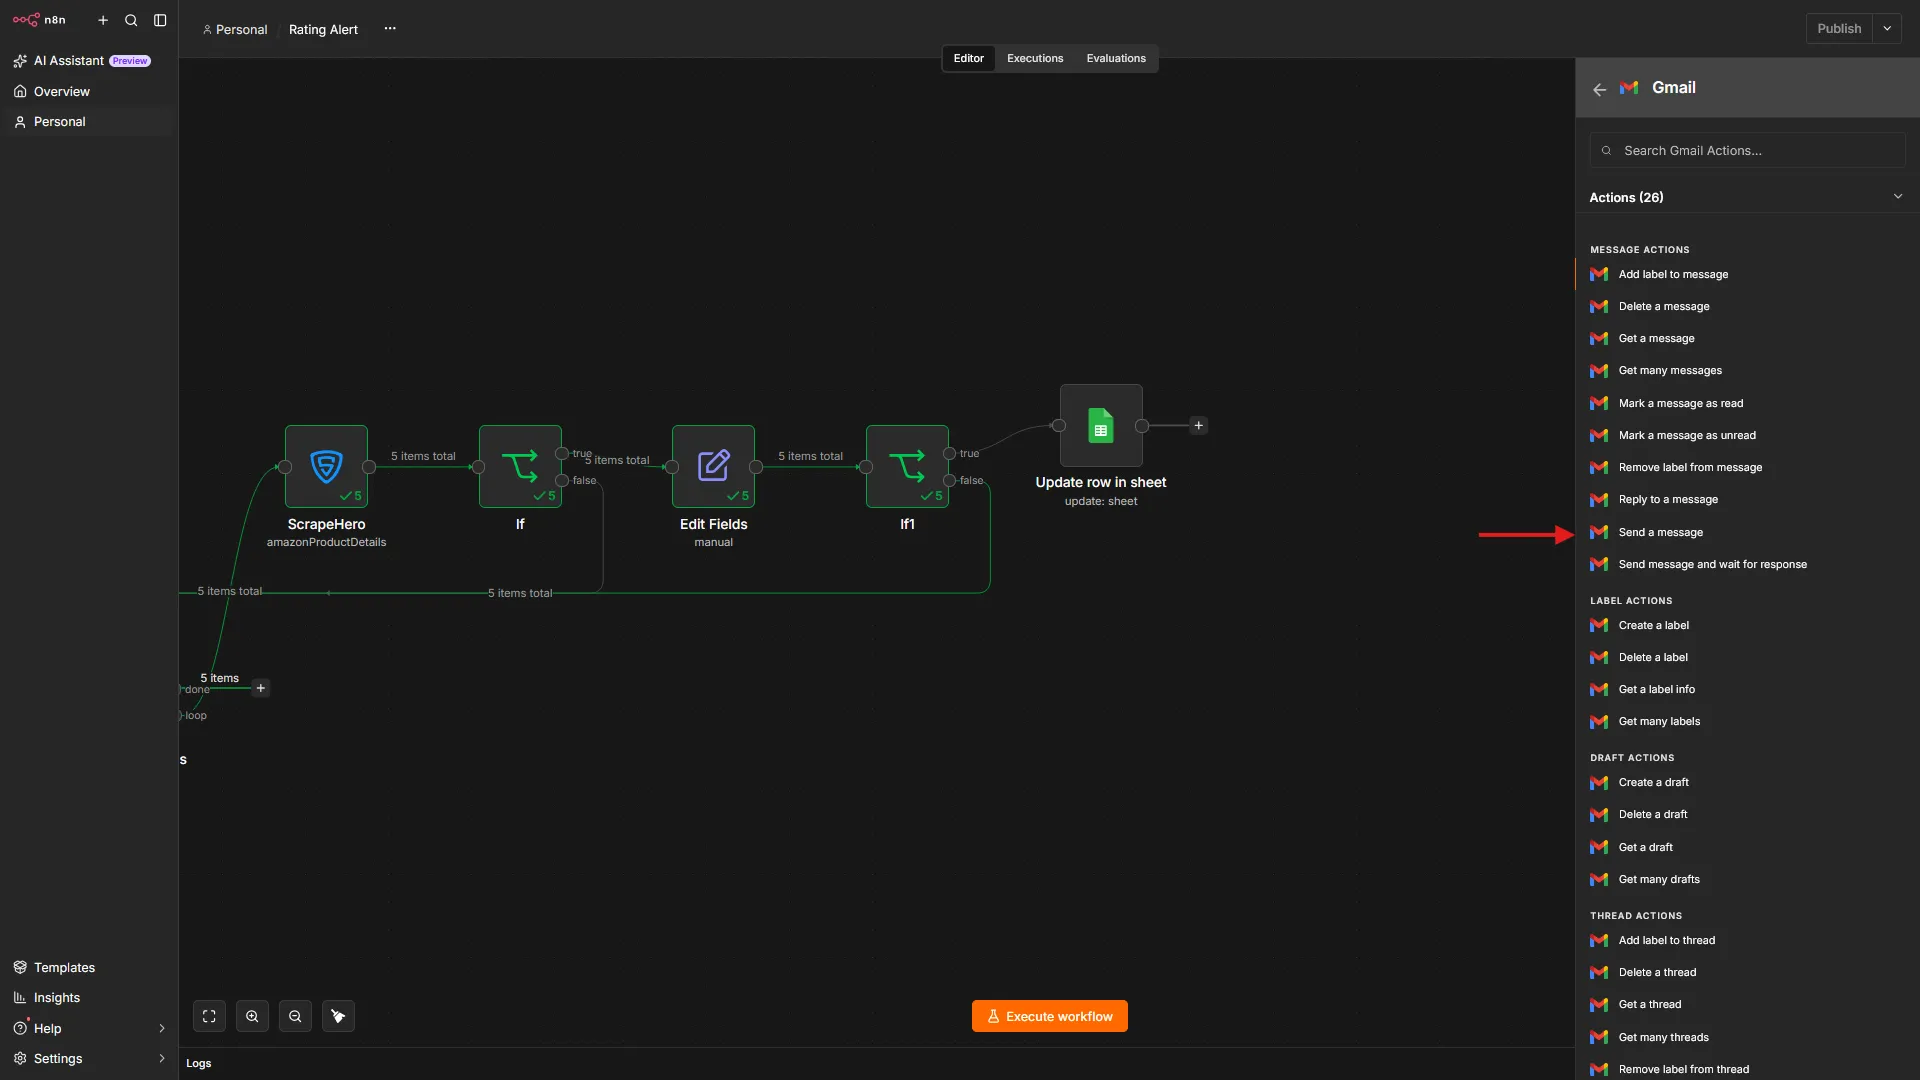The width and height of the screenshot is (1920, 1080).
Task: Click the fit-to-view canvas icon
Action: (209, 1016)
